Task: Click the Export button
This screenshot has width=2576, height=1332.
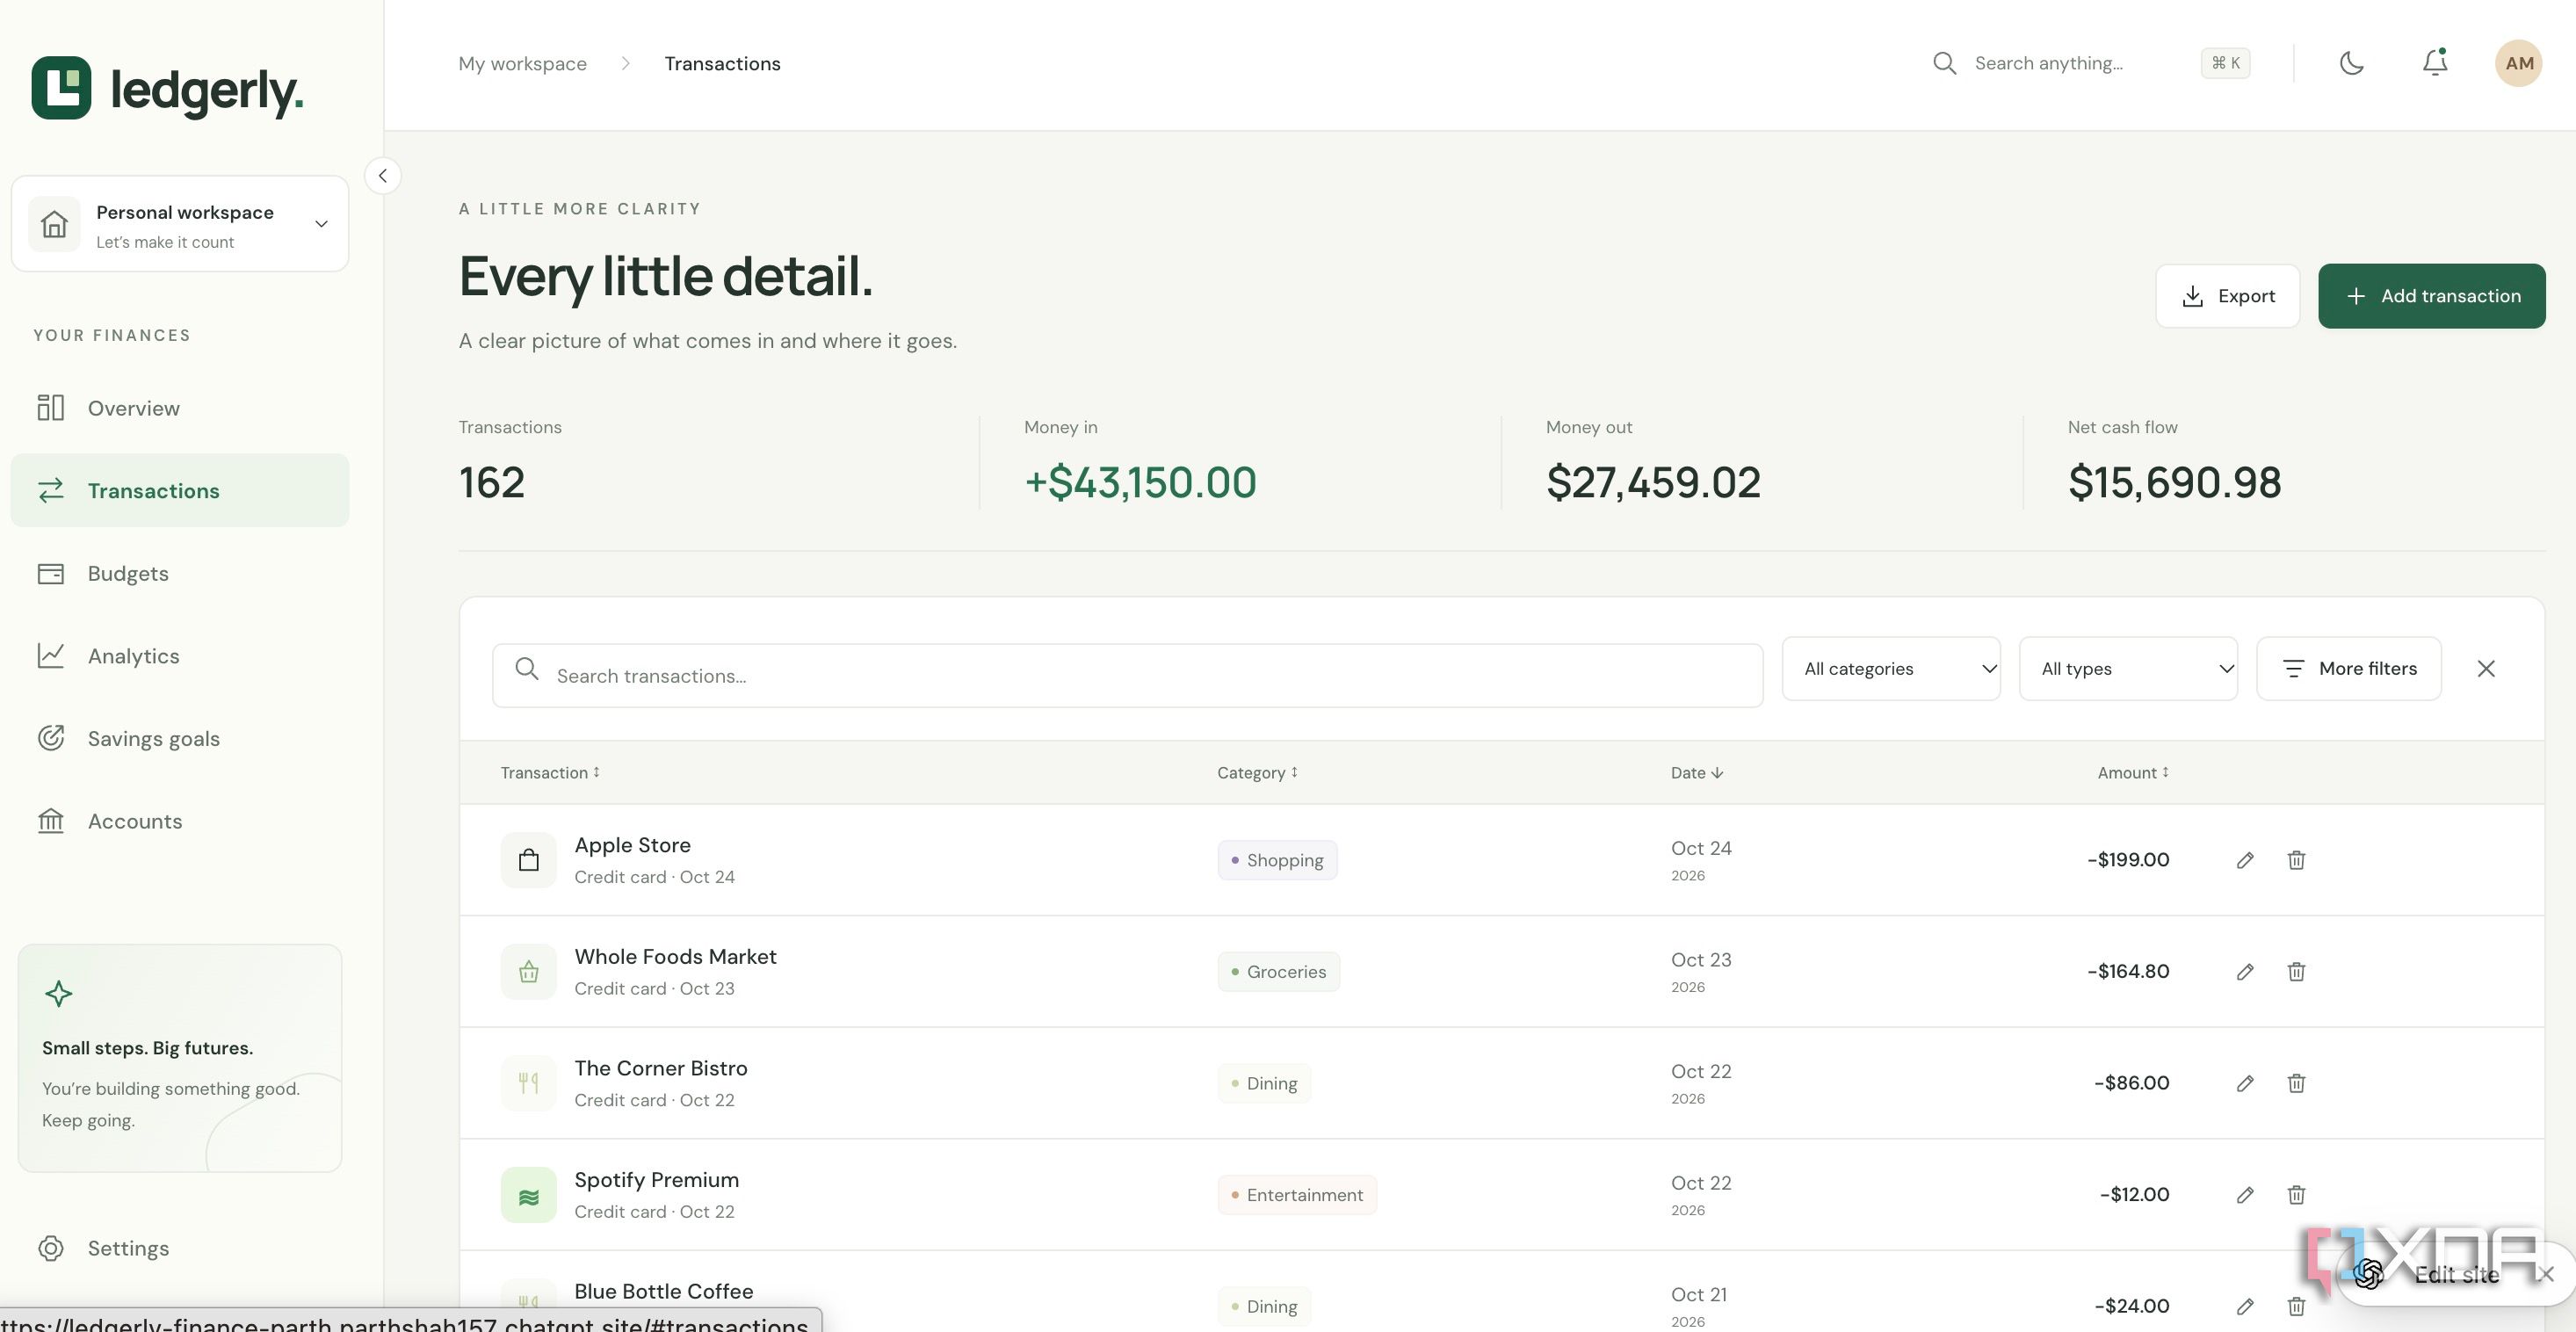Action: coord(2227,296)
